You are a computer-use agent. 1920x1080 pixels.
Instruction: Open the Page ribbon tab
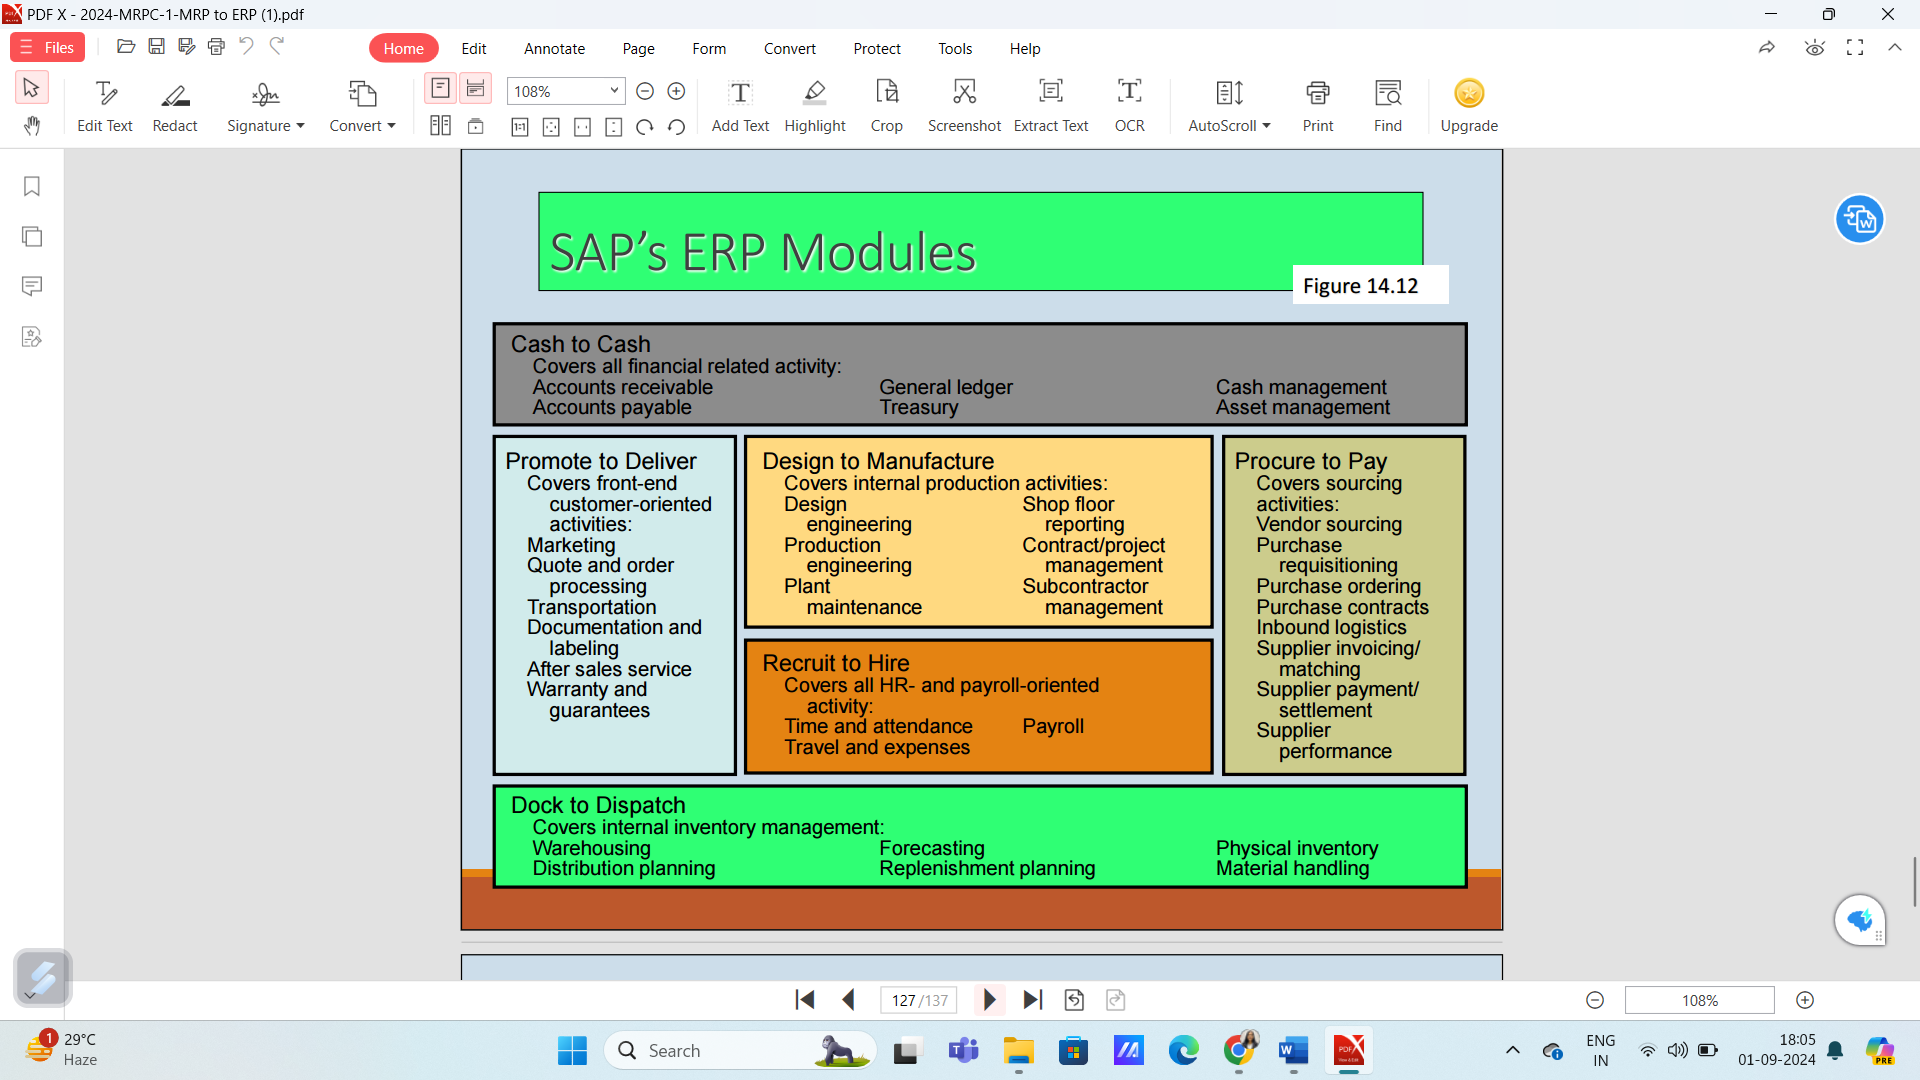[x=638, y=48]
